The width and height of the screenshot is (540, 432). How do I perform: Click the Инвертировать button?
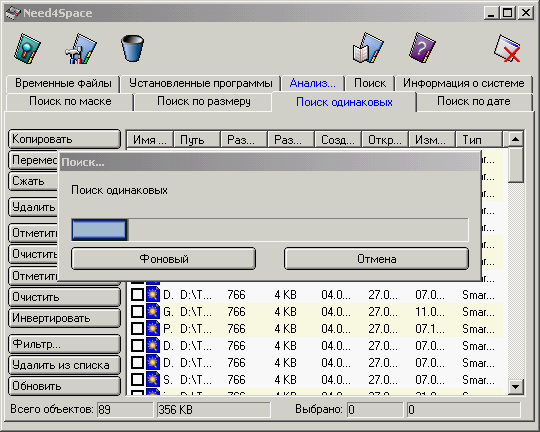pos(64,318)
